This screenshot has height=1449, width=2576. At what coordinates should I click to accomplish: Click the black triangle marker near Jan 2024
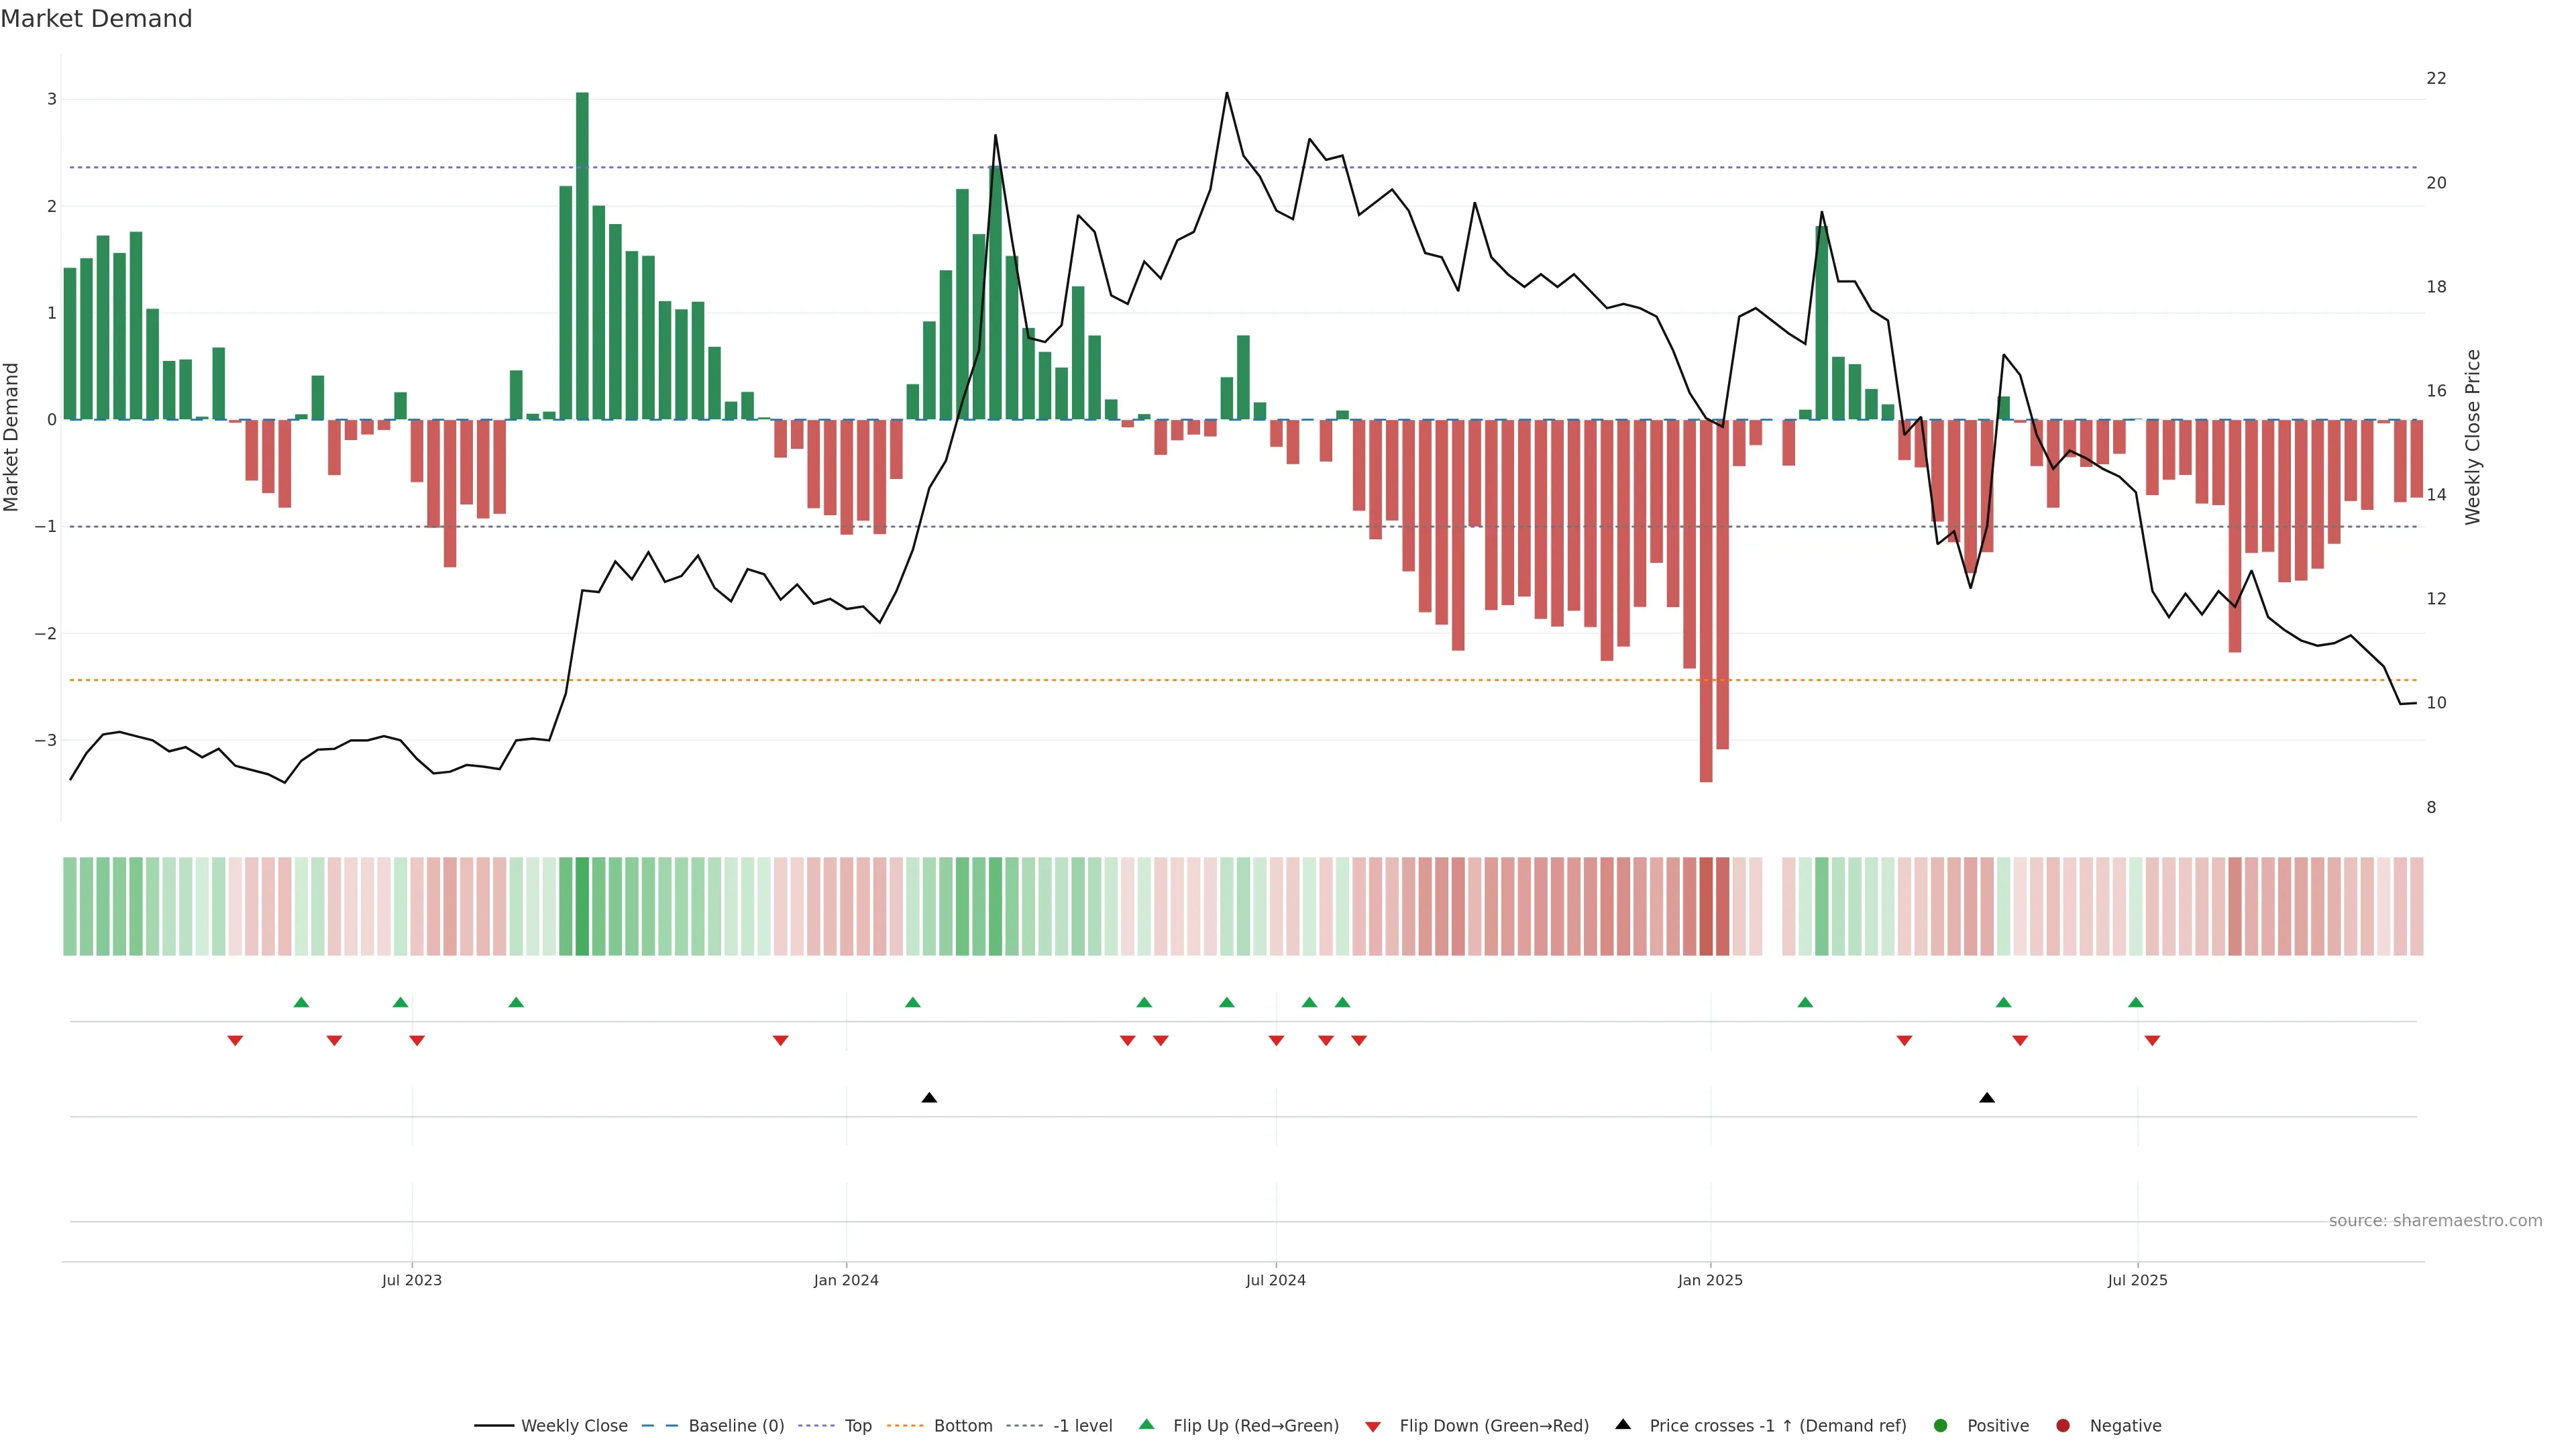(929, 1098)
